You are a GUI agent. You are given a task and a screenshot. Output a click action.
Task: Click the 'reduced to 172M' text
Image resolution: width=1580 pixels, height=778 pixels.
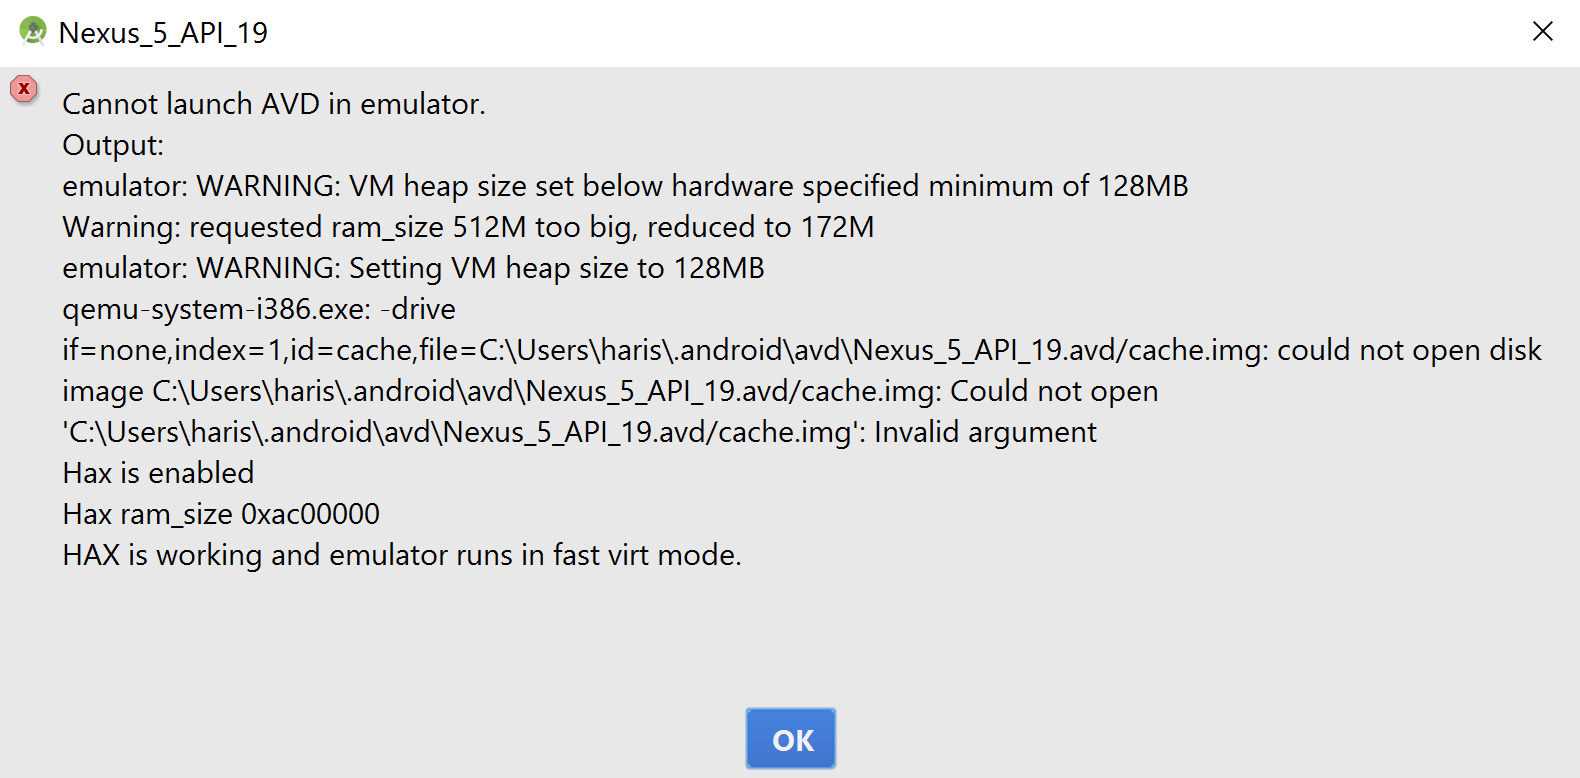point(760,227)
